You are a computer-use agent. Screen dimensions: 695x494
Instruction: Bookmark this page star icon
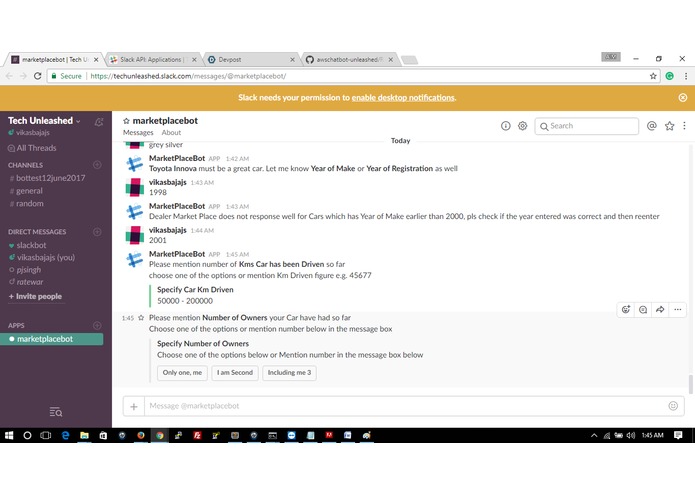tap(653, 76)
